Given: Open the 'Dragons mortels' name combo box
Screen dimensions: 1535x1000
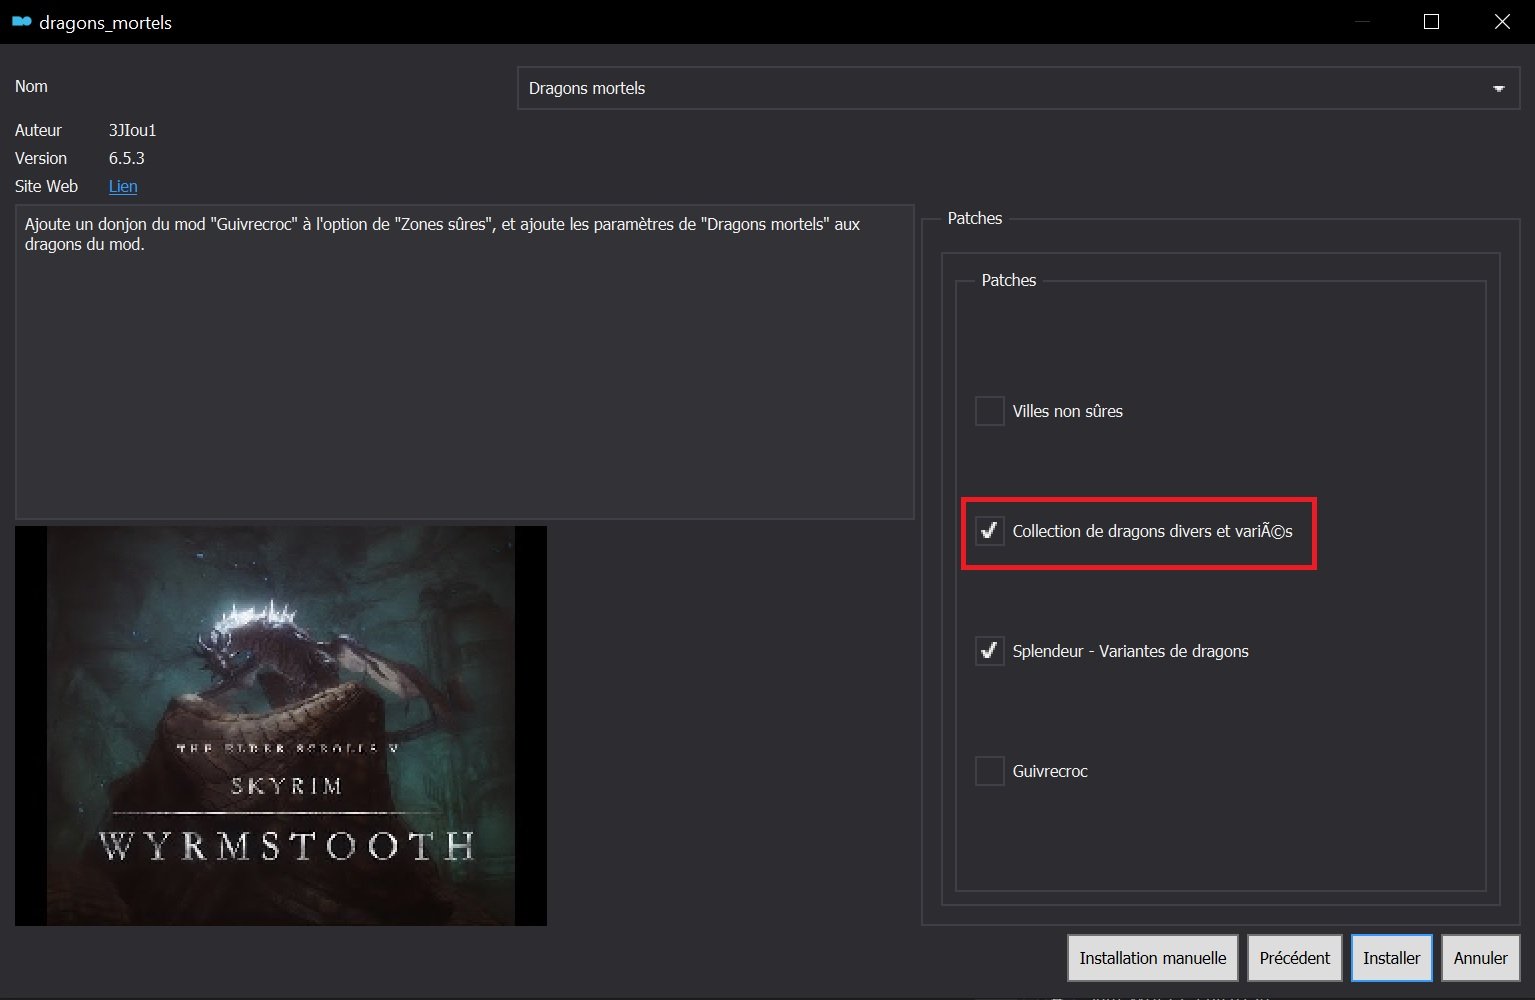Looking at the screenshot, I should coord(1000,89).
